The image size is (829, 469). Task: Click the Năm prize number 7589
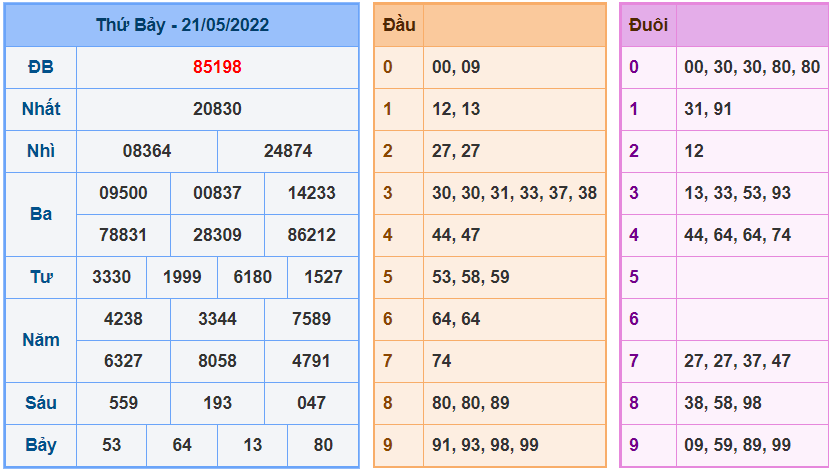(311, 319)
